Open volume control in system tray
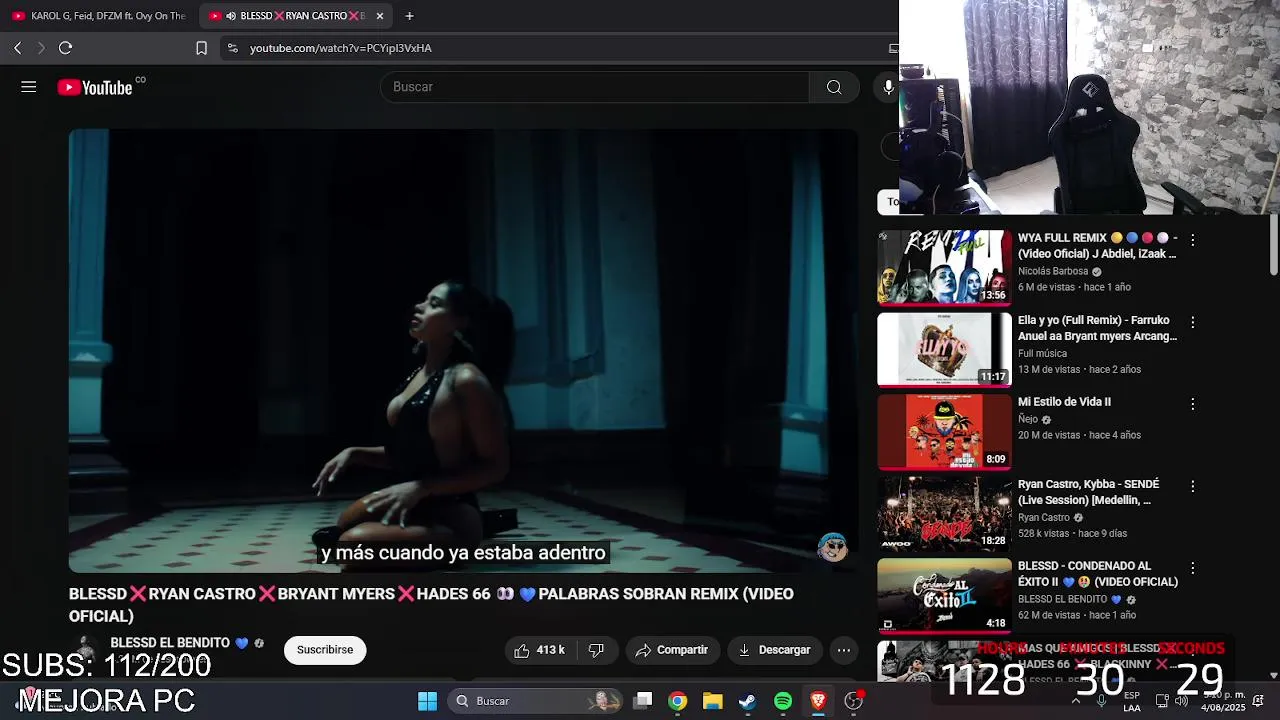 [1181, 701]
